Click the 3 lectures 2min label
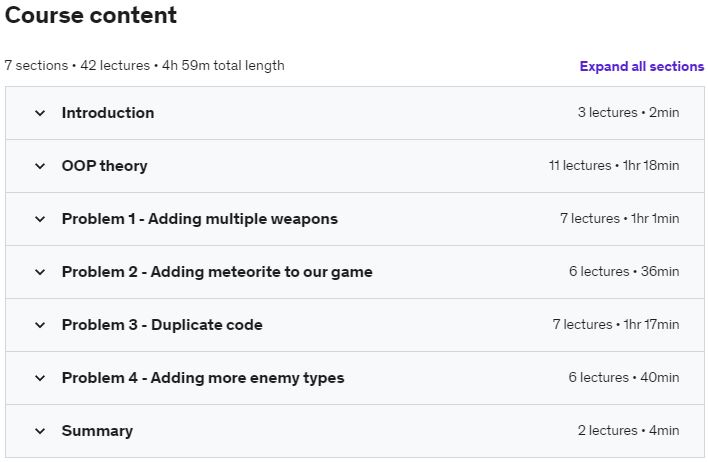Screen dimensions: 708x462 tap(628, 113)
